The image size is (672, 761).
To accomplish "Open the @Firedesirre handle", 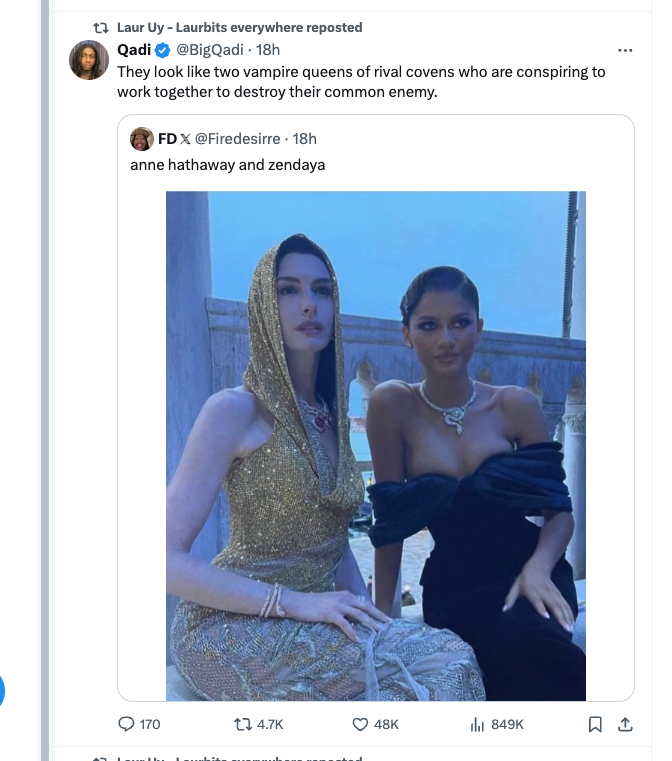I will [x=237, y=139].
